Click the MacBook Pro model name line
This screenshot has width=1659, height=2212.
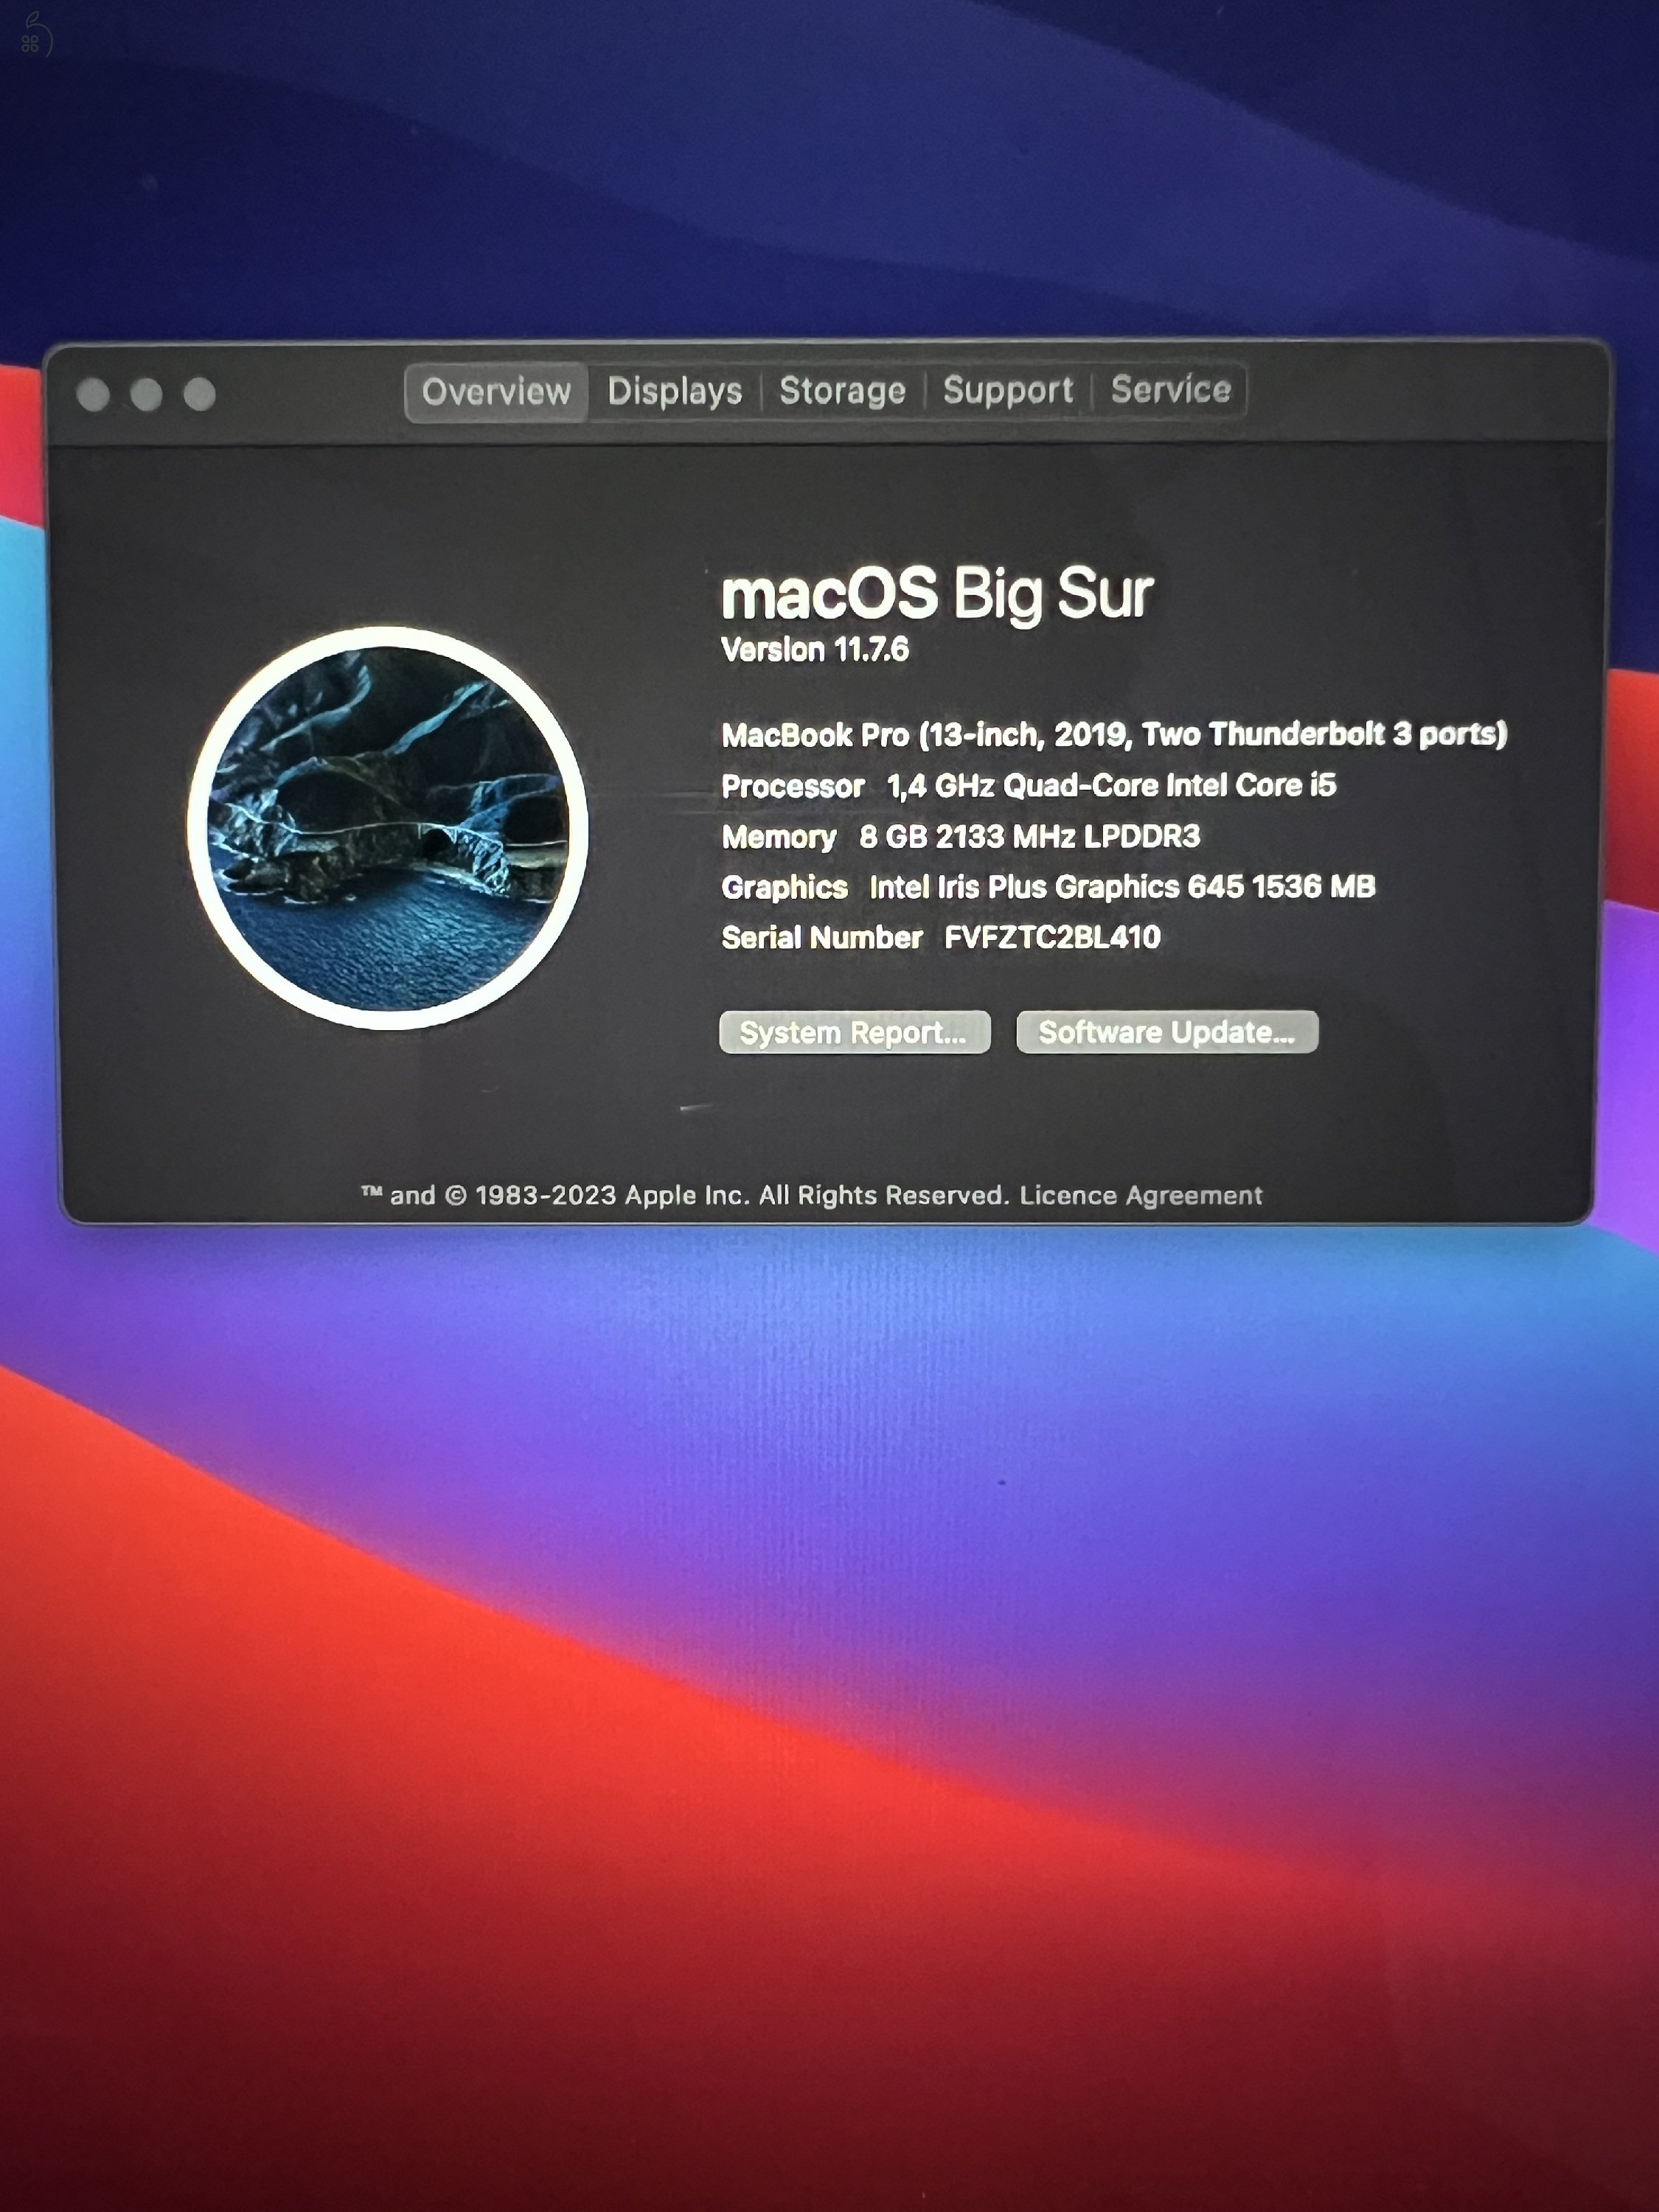(1114, 735)
